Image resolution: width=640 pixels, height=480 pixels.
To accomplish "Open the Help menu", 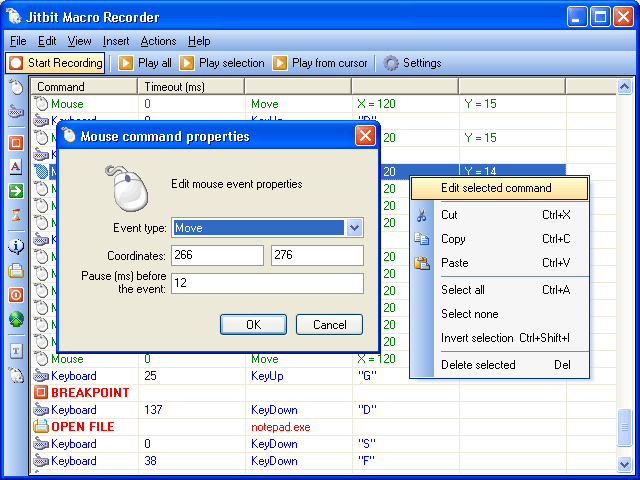I will pyautogui.click(x=199, y=41).
